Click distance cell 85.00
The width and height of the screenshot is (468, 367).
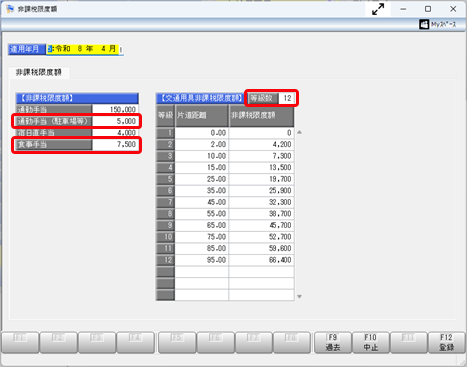202,248
